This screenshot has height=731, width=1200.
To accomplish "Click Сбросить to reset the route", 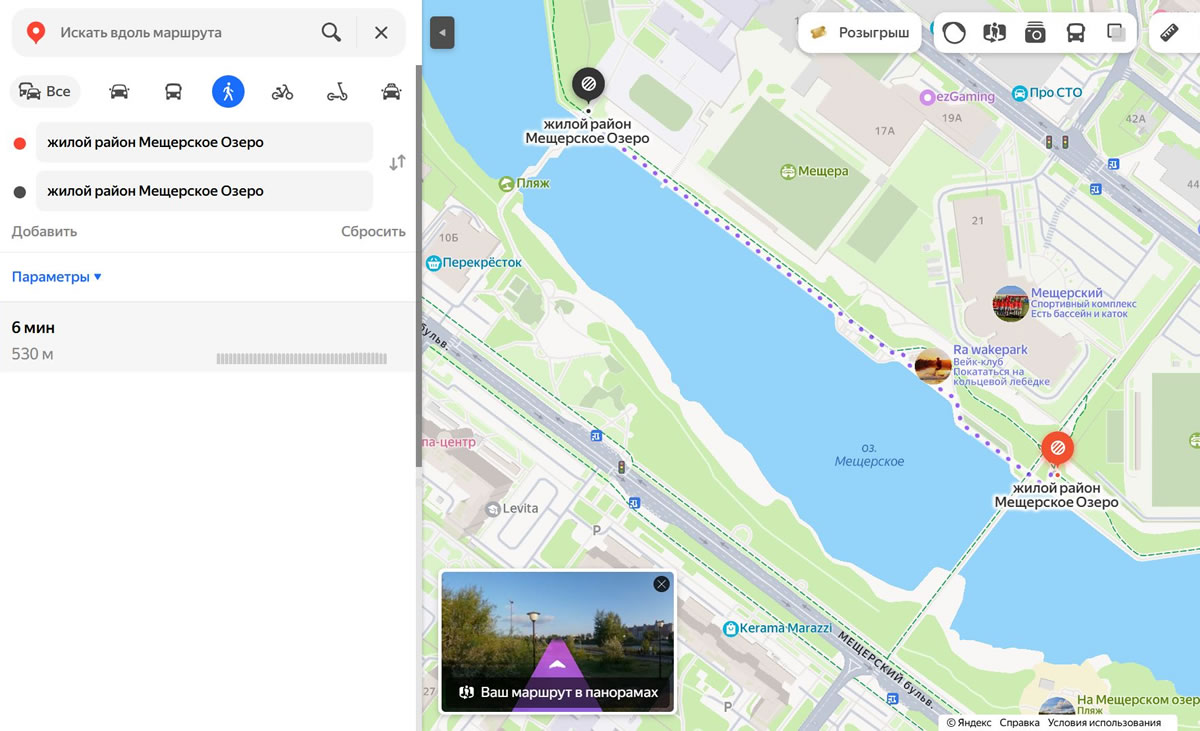I will (x=373, y=232).
